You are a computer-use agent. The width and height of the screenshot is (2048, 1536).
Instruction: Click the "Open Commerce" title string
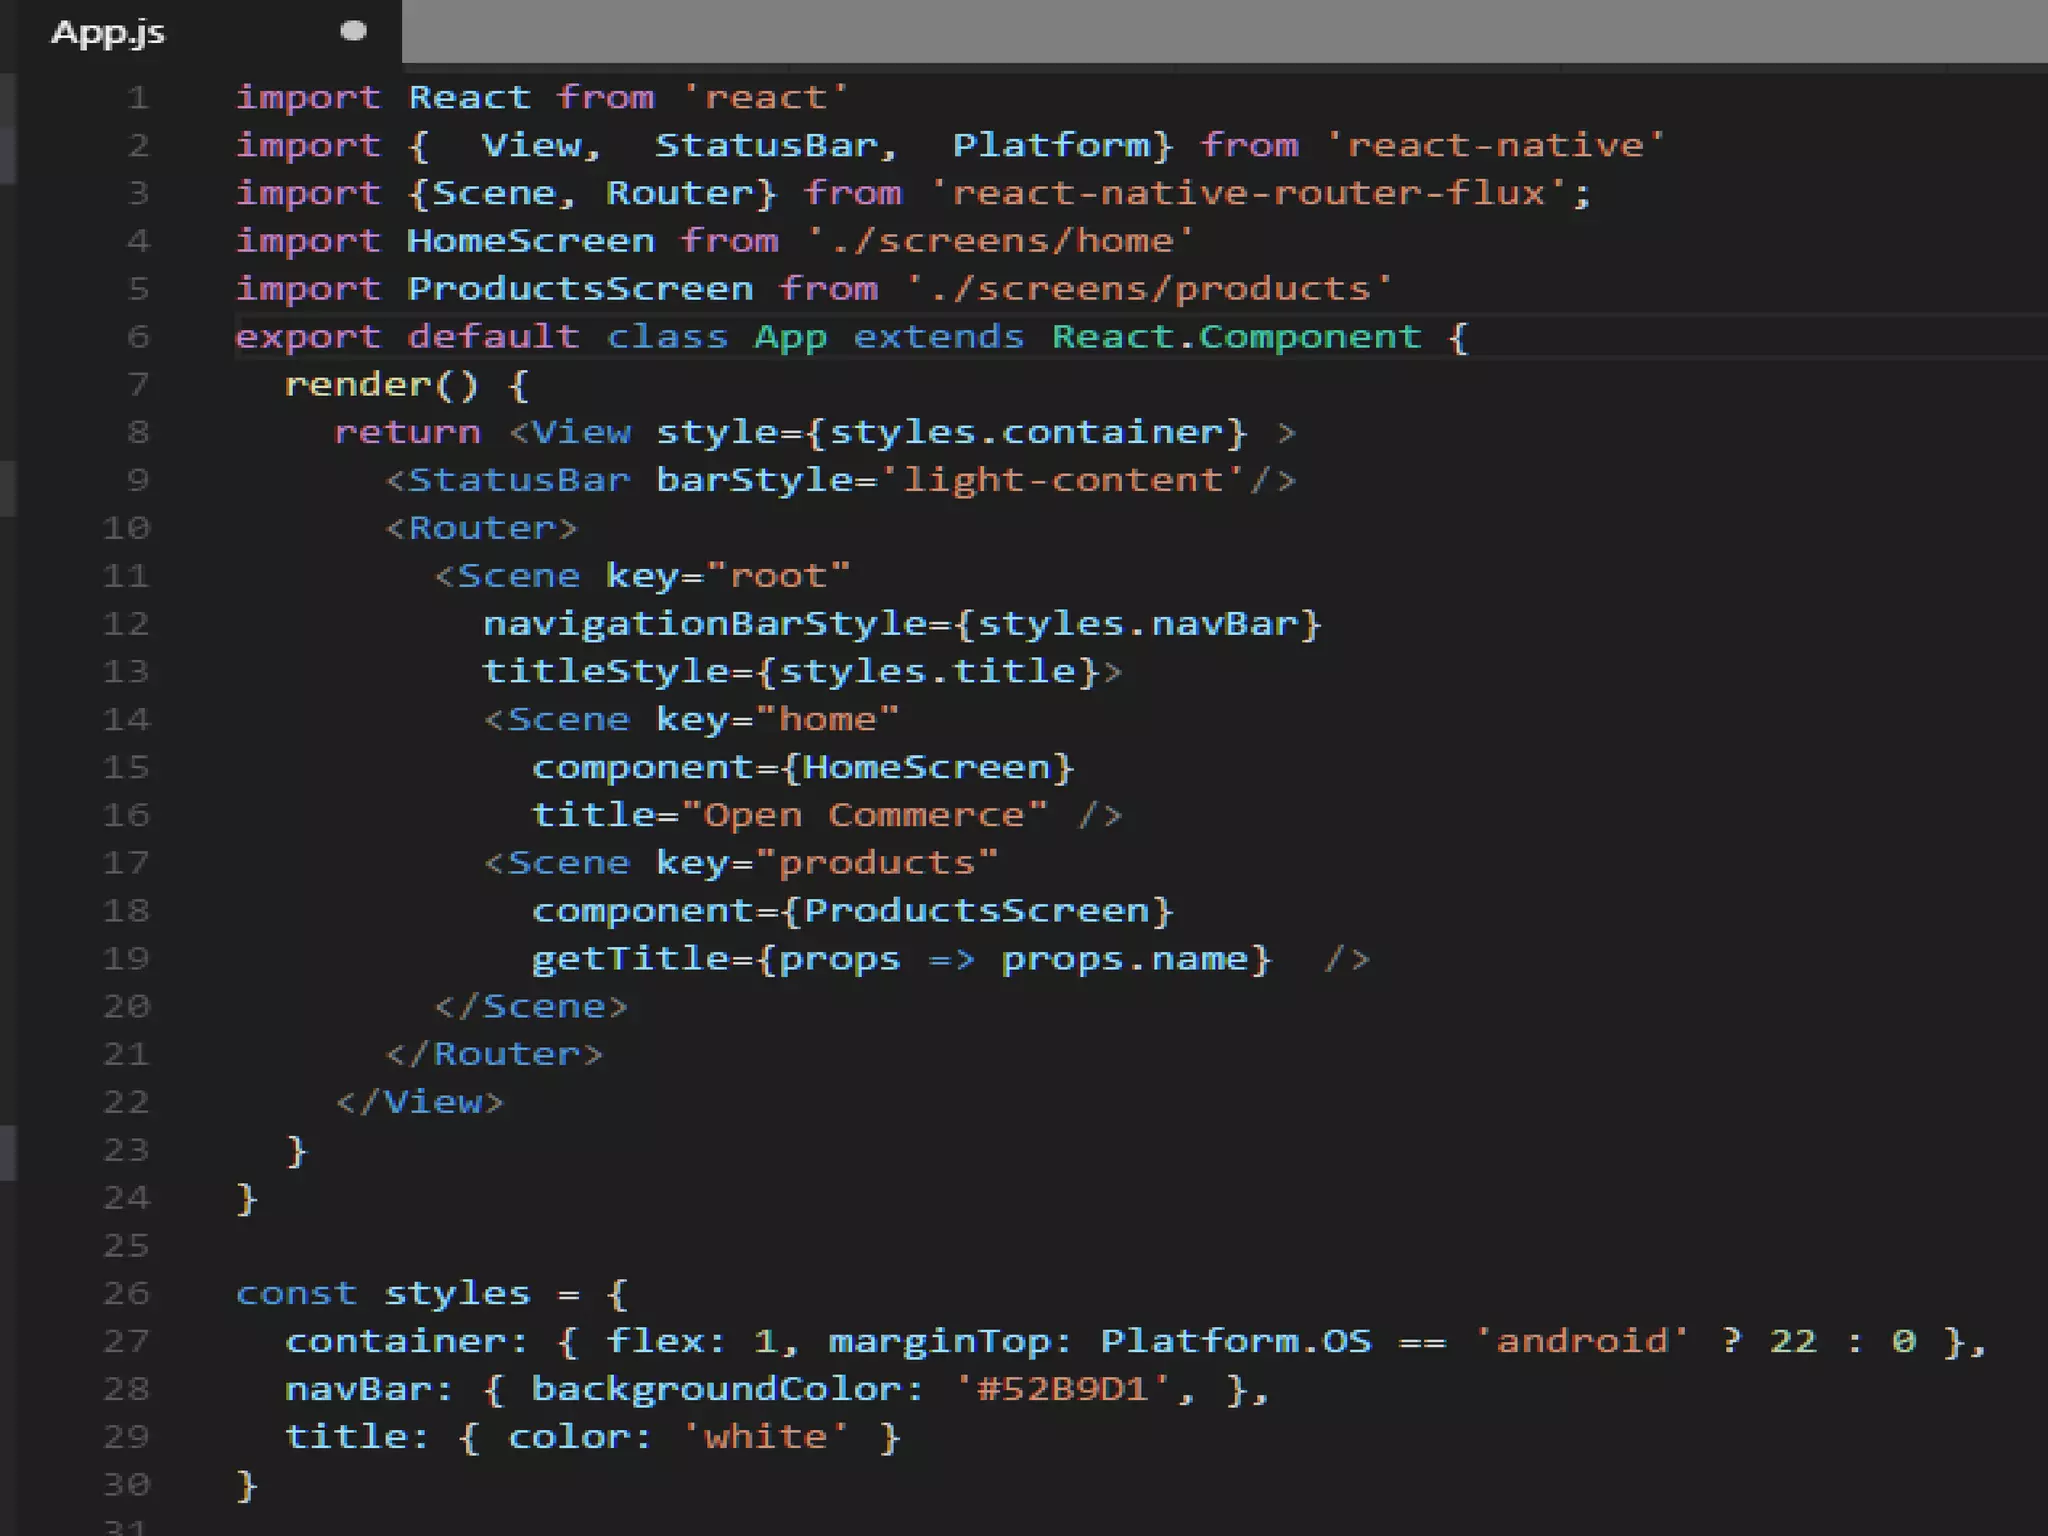click(864, 815)
